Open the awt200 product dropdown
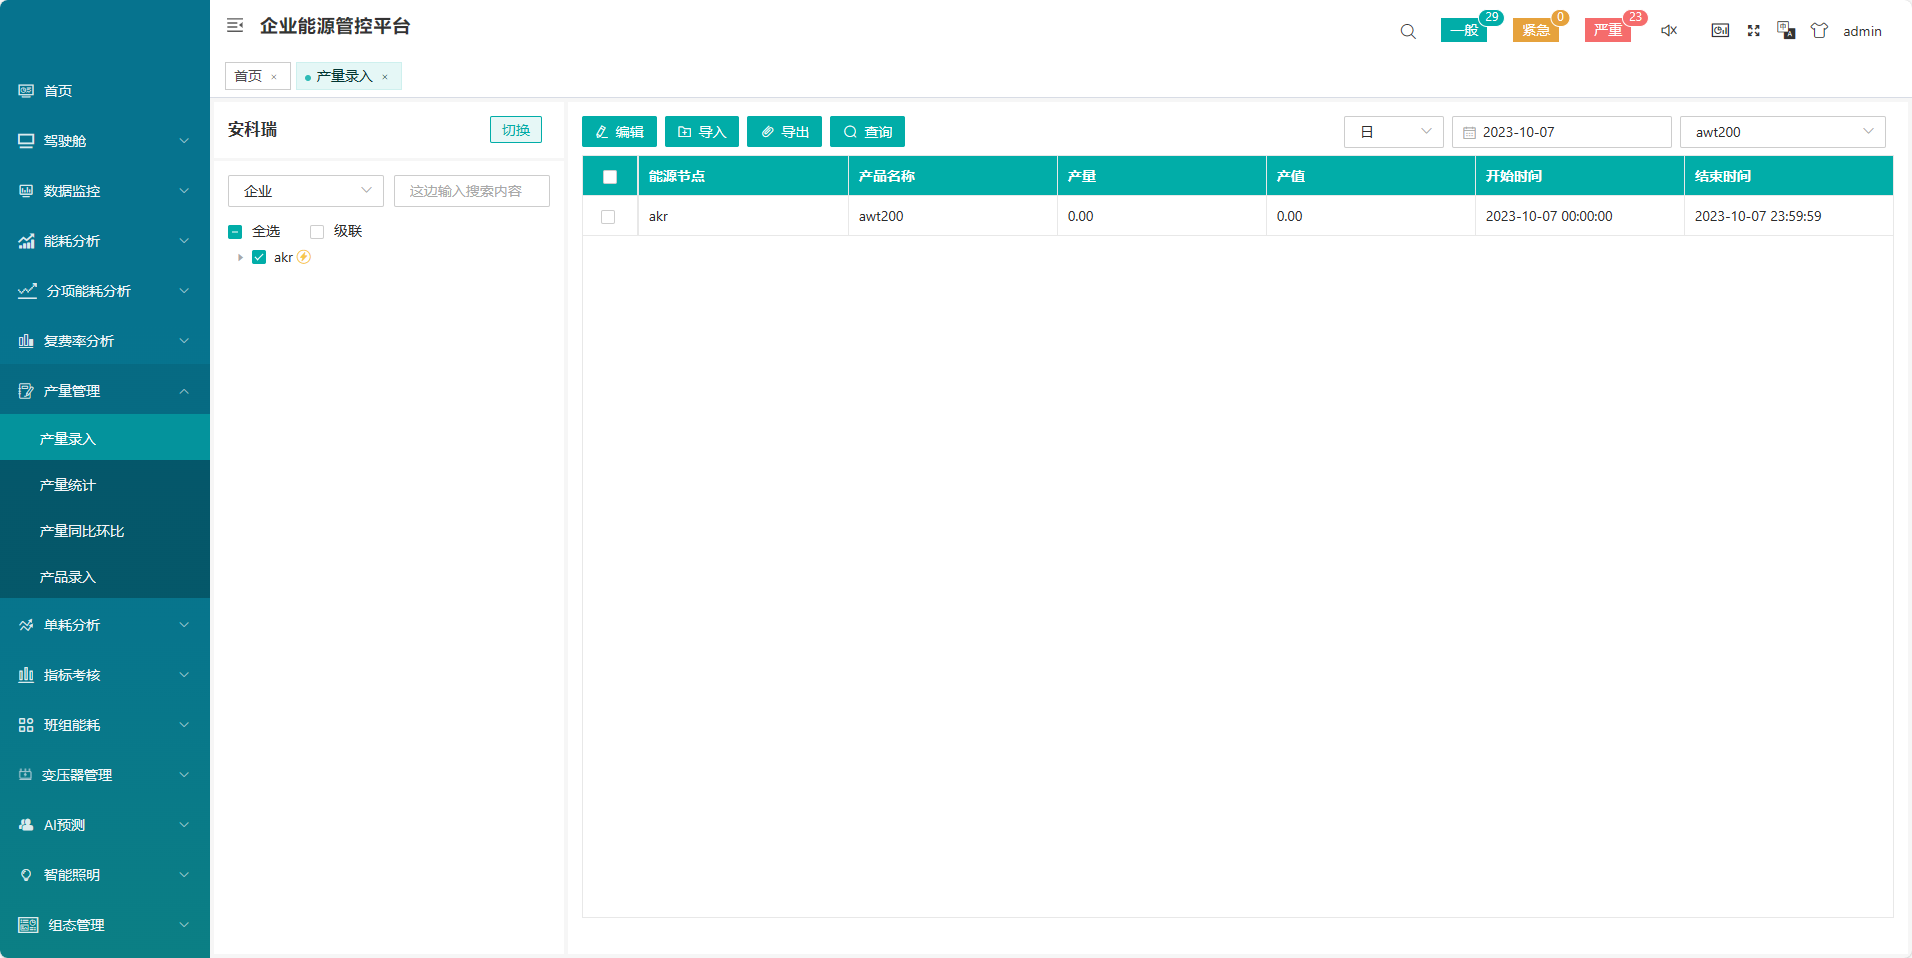 click(x=1782, y=132)
